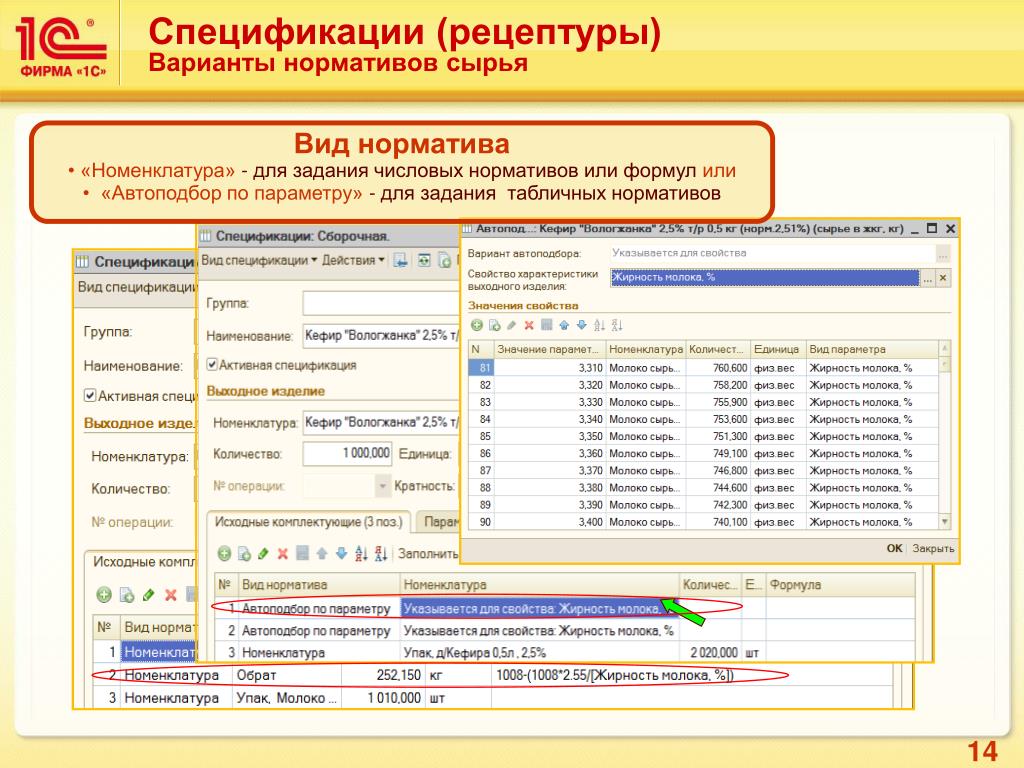Select quantity cell 740,100 in row 90

(x=717, y=522)
